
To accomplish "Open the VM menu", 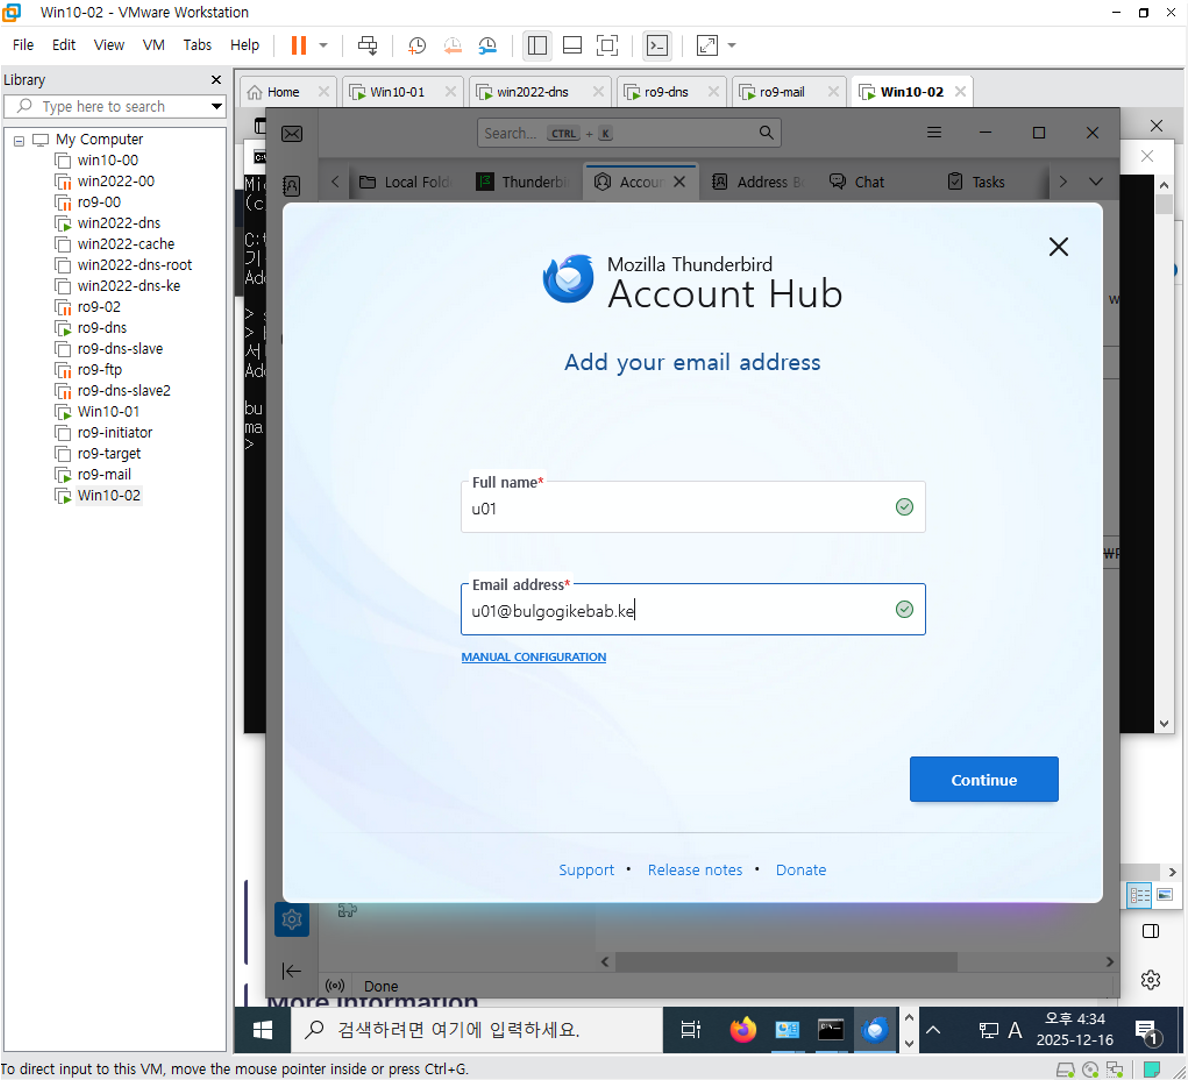I will point(154,45).
